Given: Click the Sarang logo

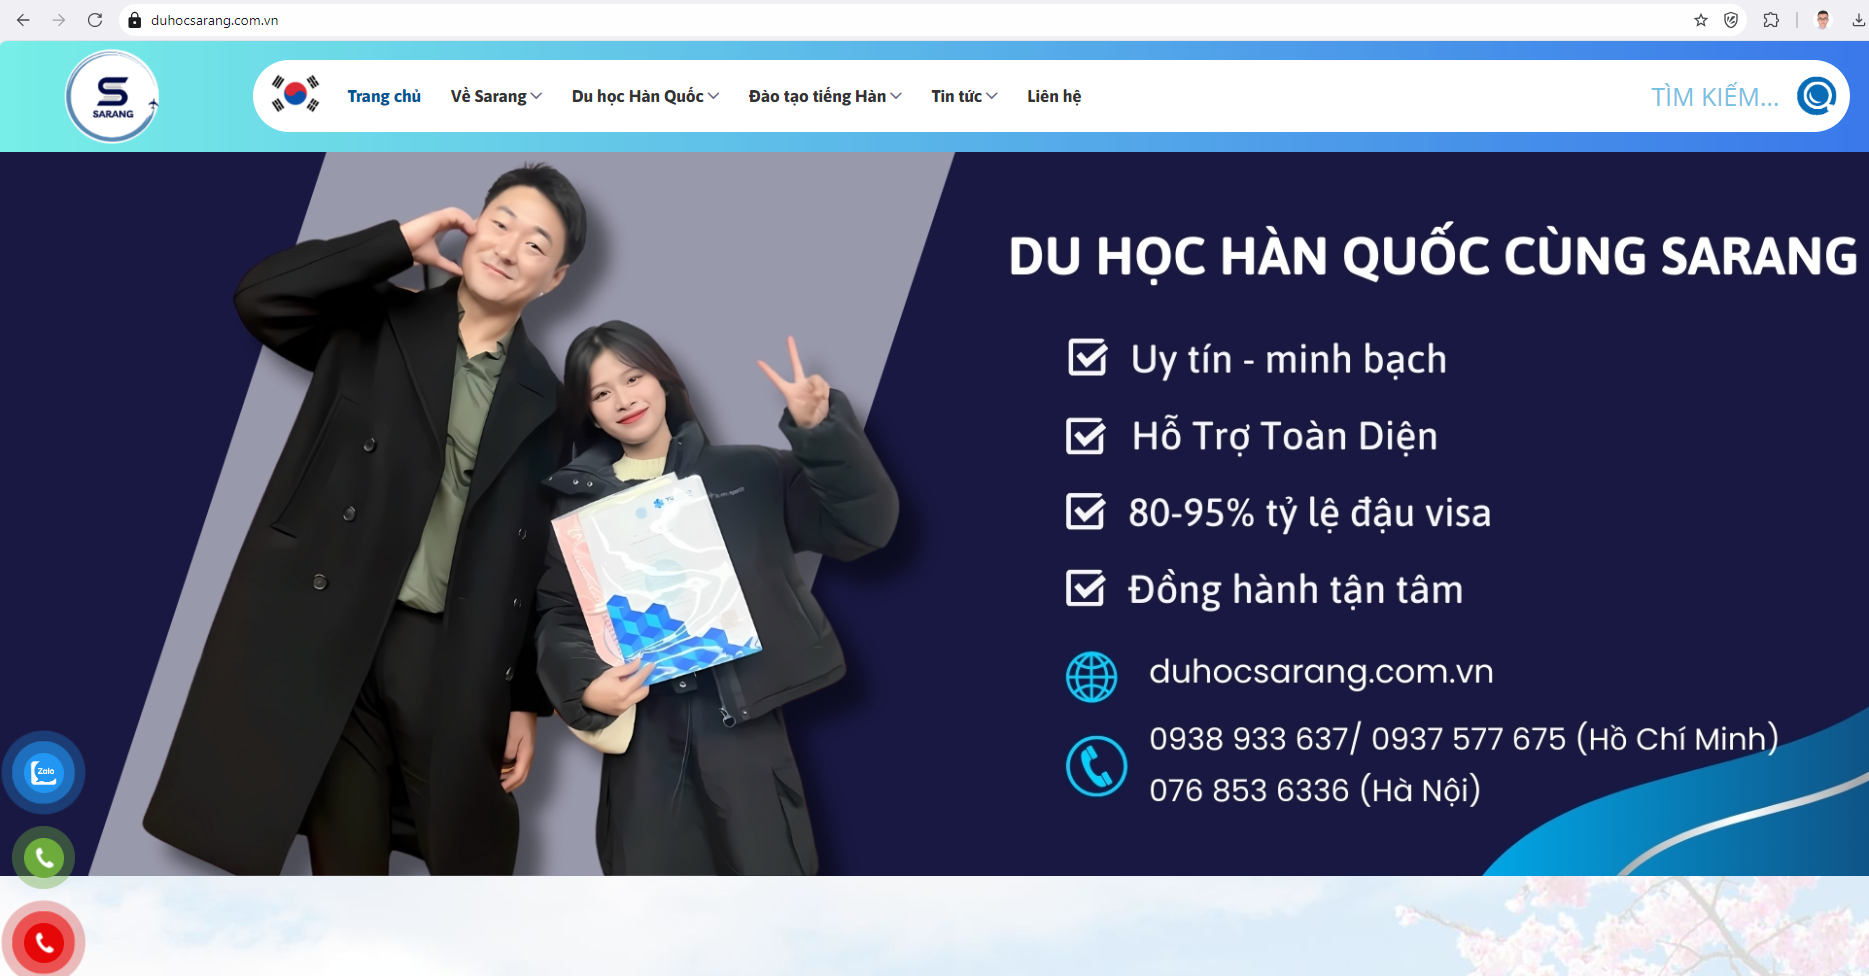Looking at the screenshot, I should coord(112,96).
